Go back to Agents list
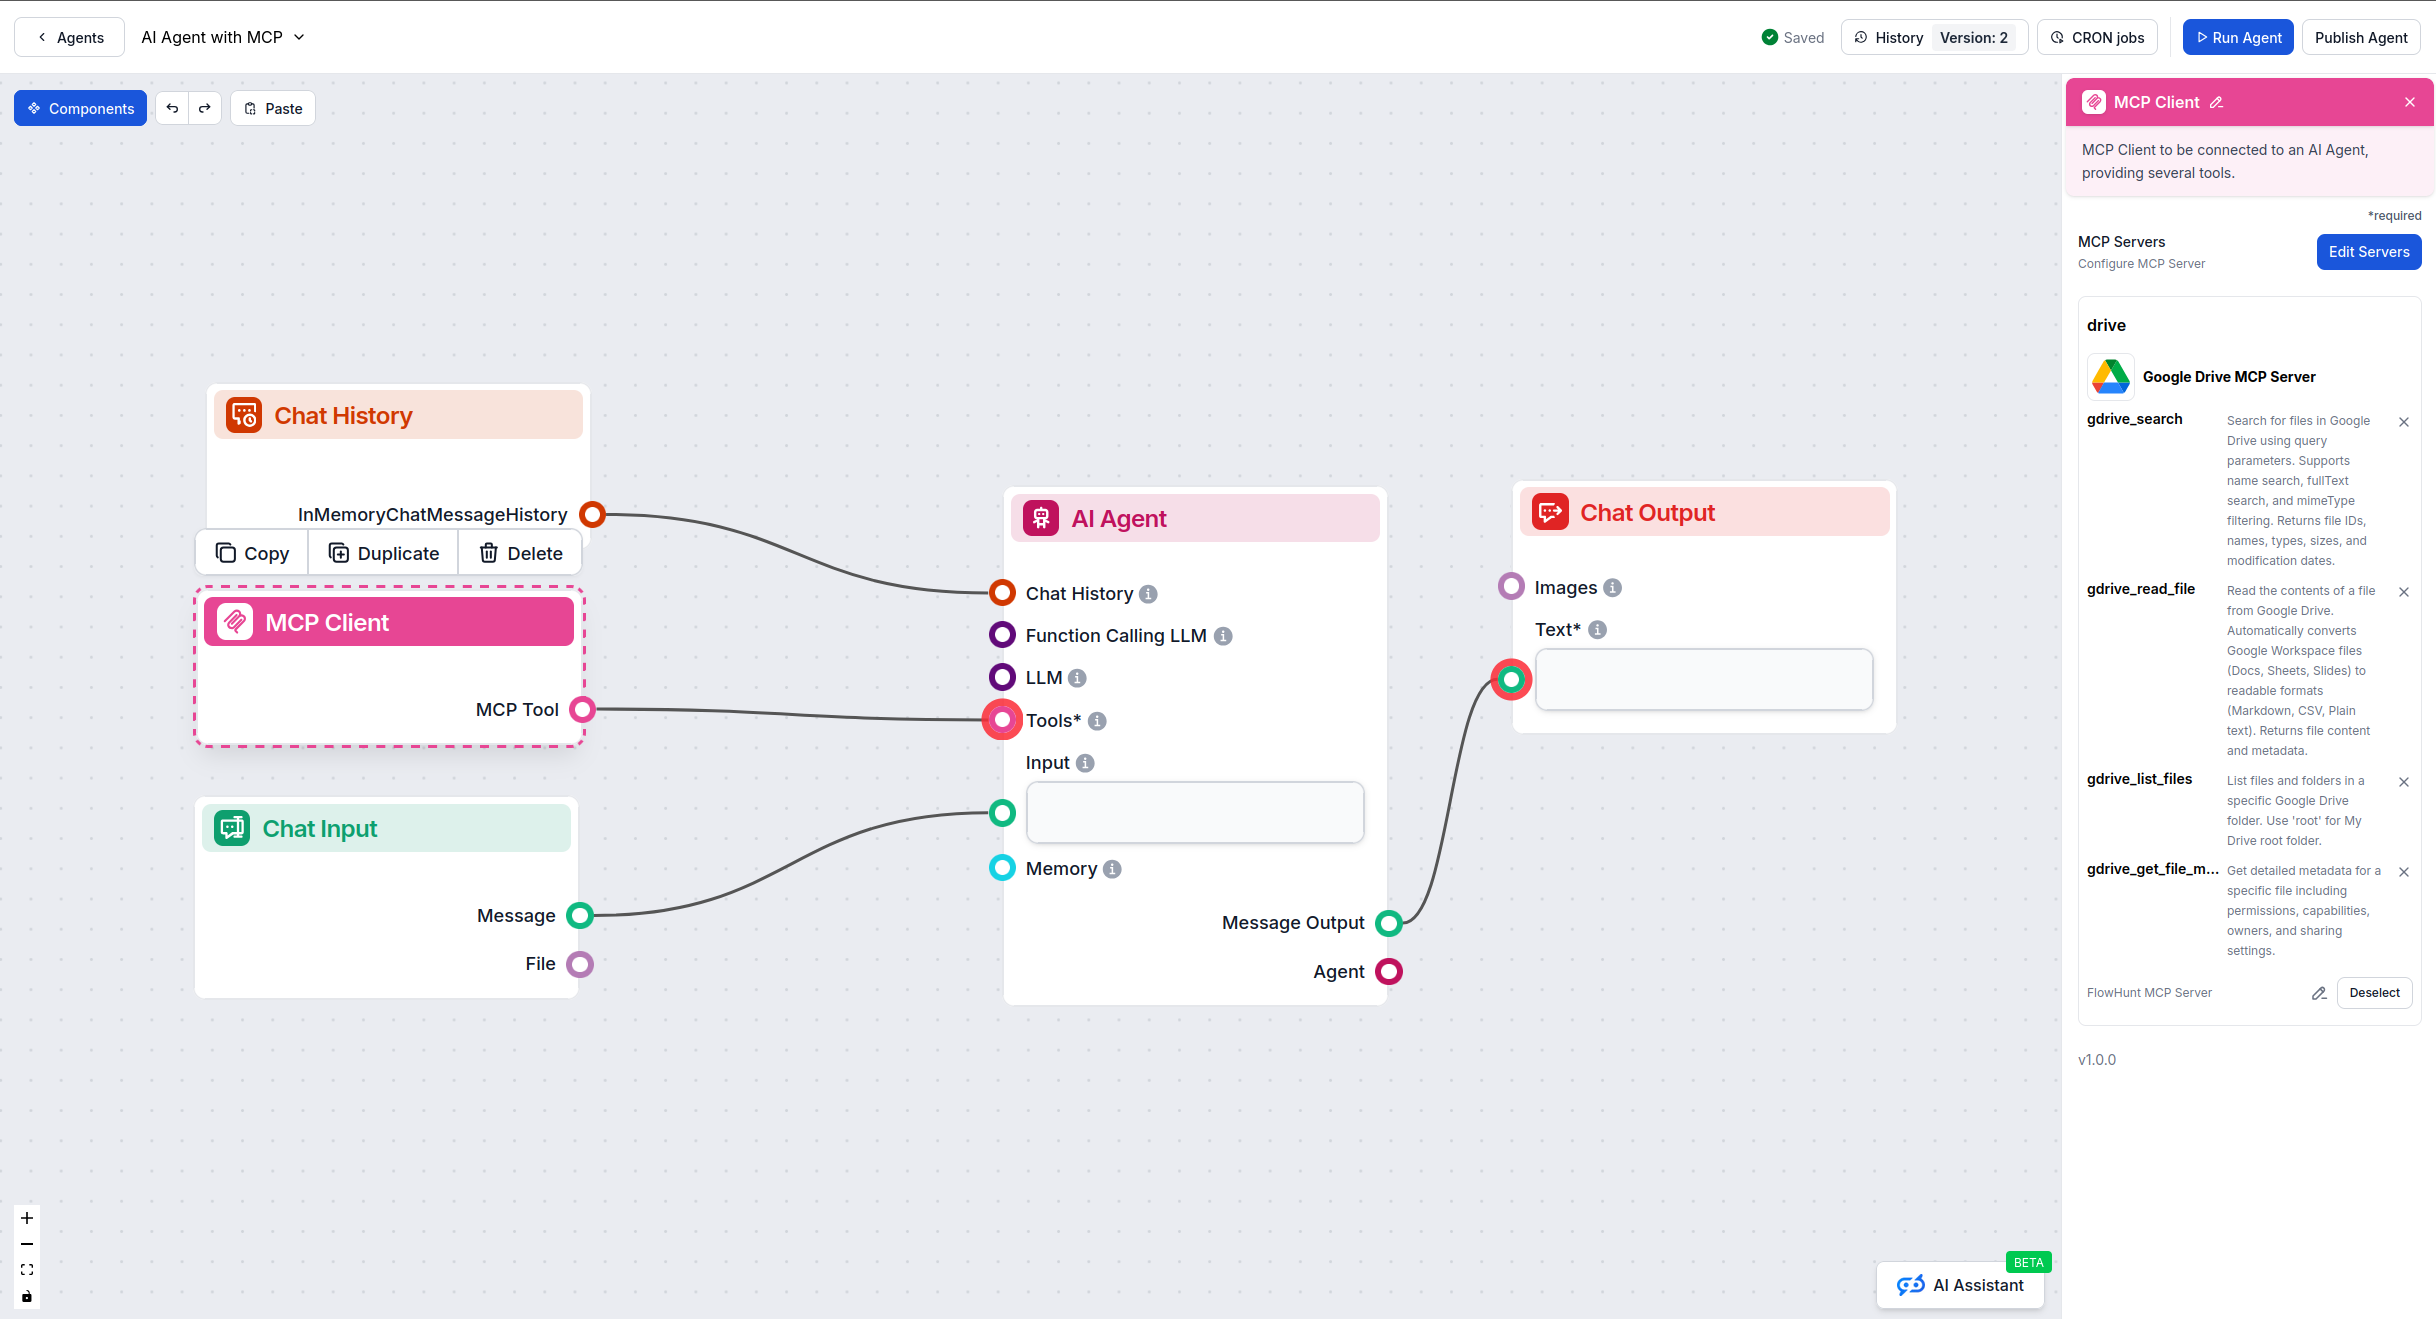The width and height of the screenshot is (2436, 1319). 69,37
